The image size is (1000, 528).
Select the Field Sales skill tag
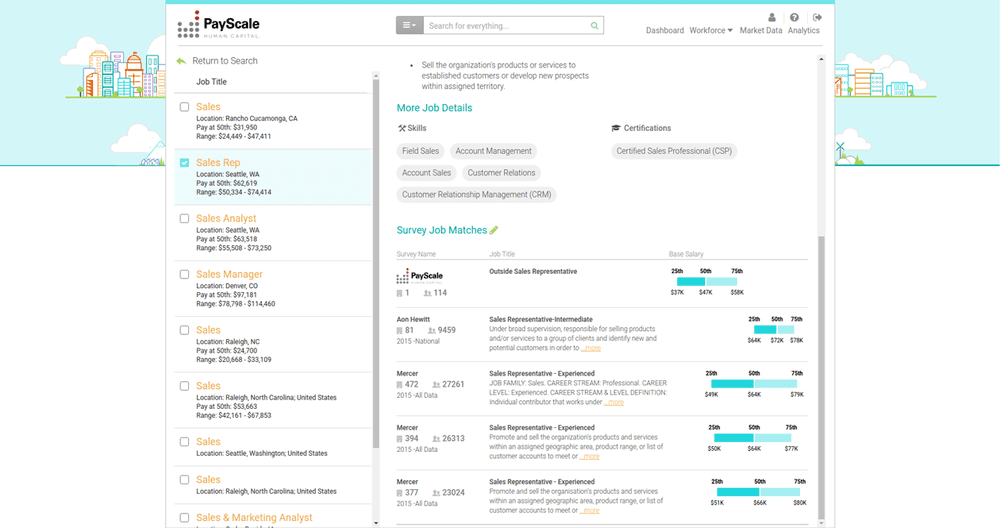[x=420, y=151]
